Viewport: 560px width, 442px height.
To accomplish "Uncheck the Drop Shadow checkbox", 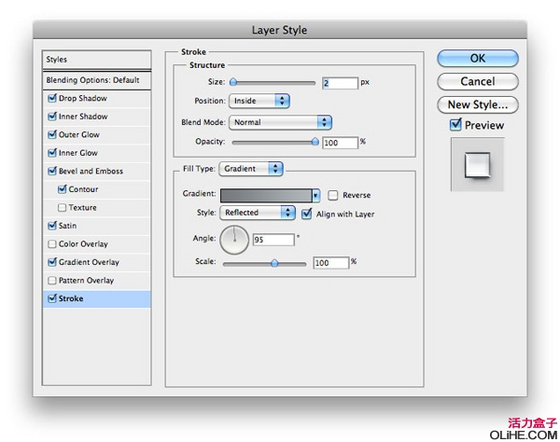I will click(x=52, y=98).
